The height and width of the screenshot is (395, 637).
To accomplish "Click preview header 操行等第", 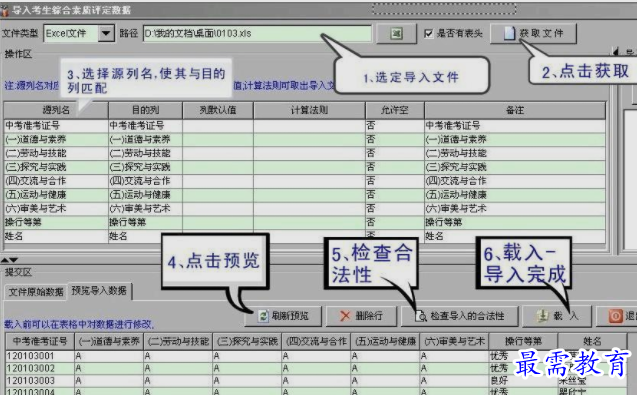I will (x=523, y=341).
